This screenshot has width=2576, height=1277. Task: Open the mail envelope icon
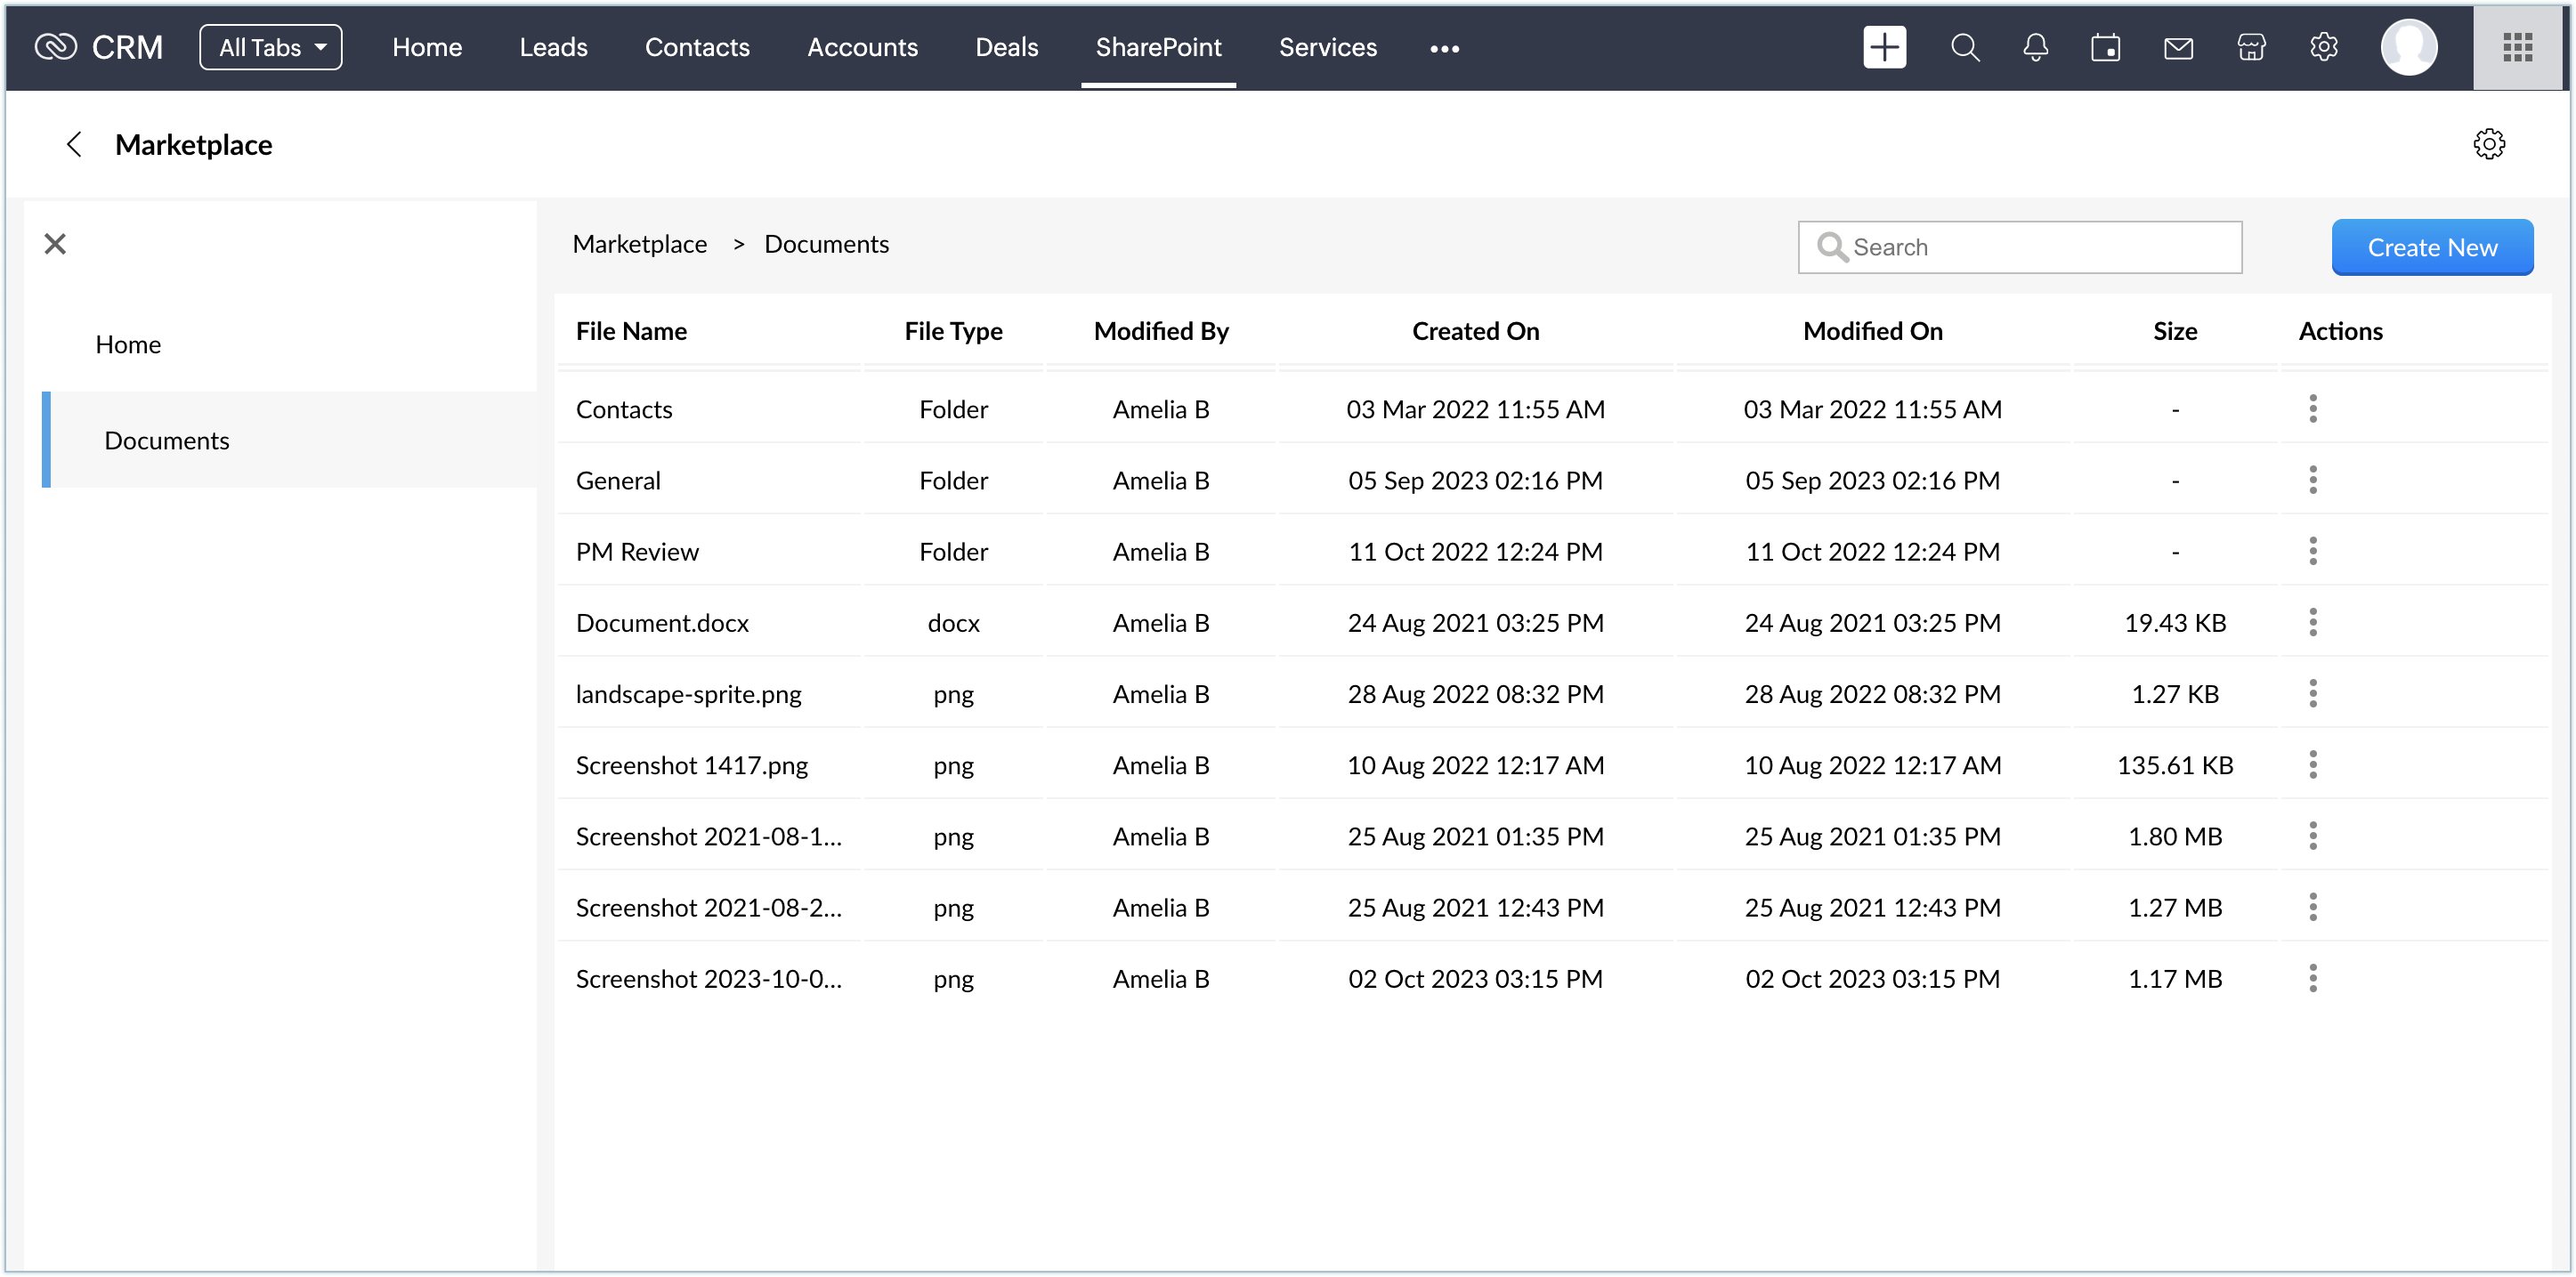pyautogui.click(x=2178, y=47)
